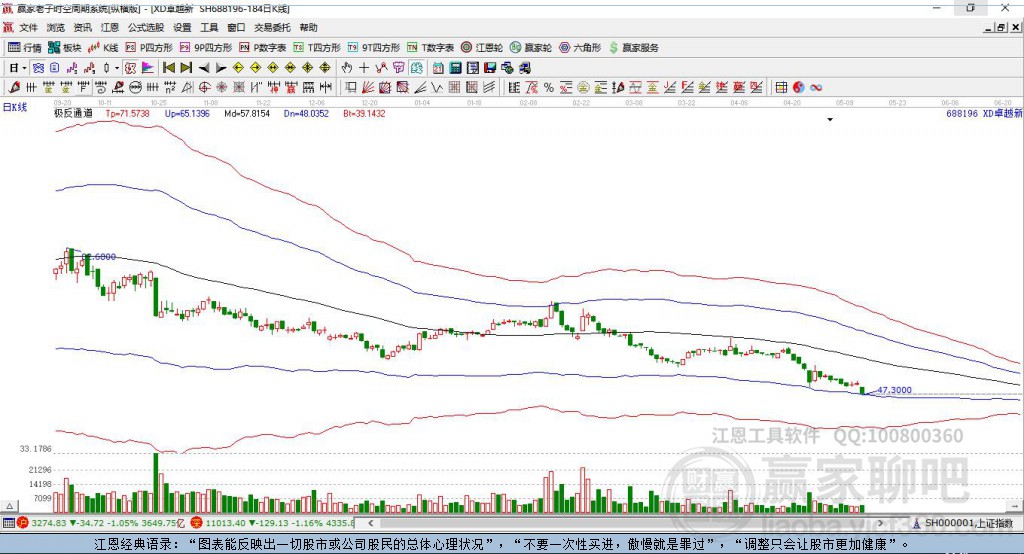Click the circled 金 golden ratio icon
Viewport: 1024px width, 554px height.
583,88
